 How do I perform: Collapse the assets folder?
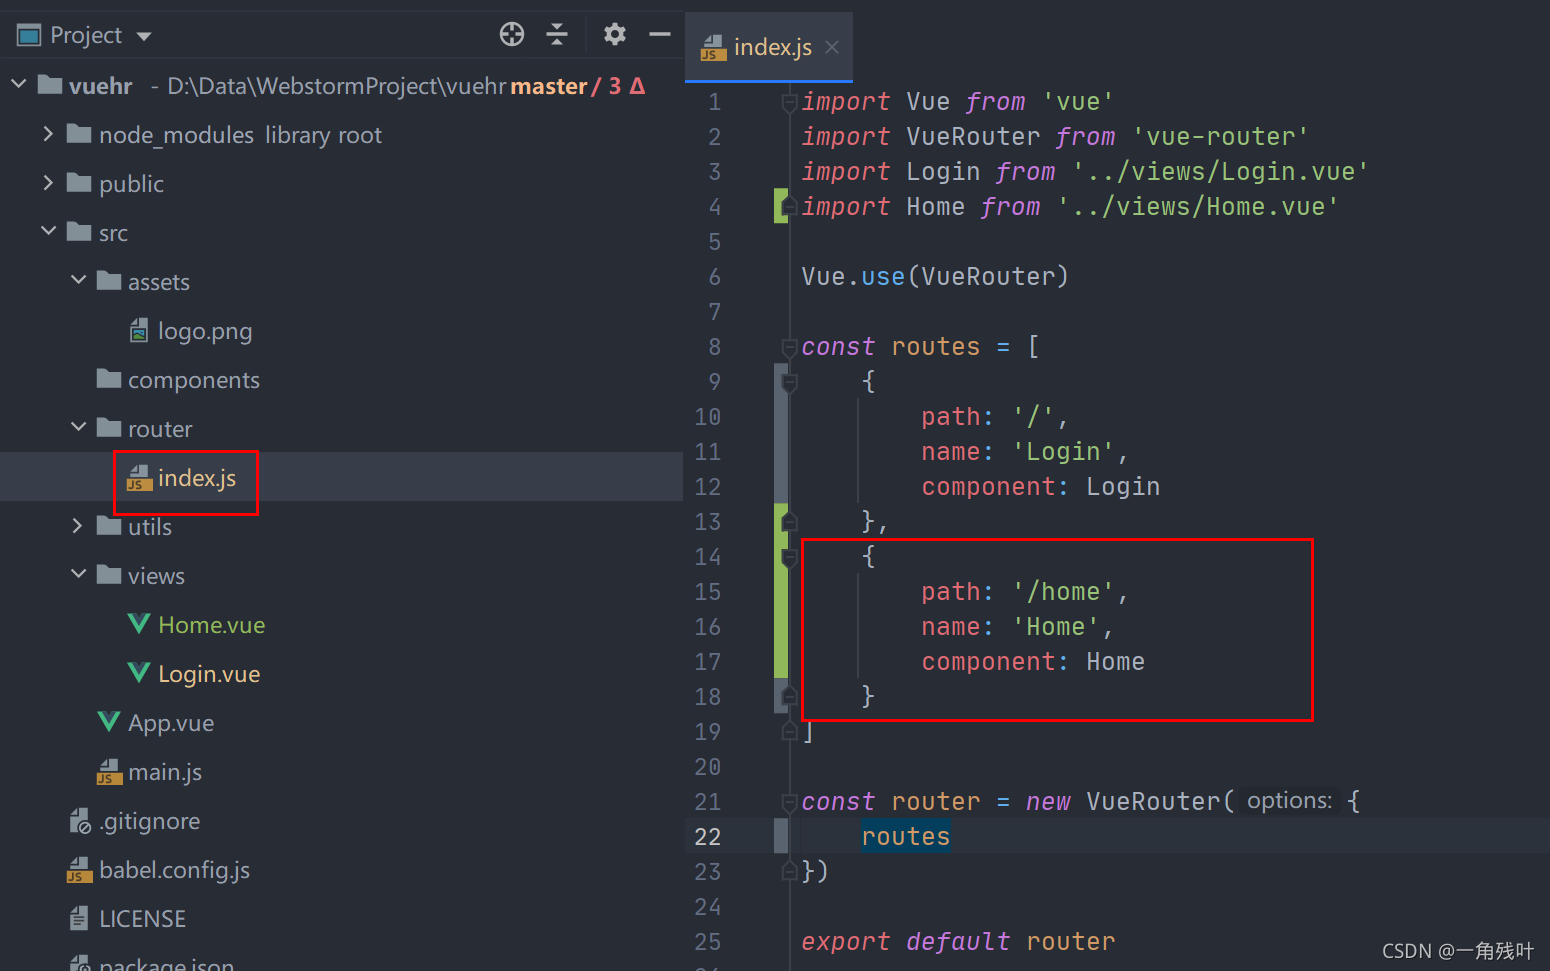point(79,280)
